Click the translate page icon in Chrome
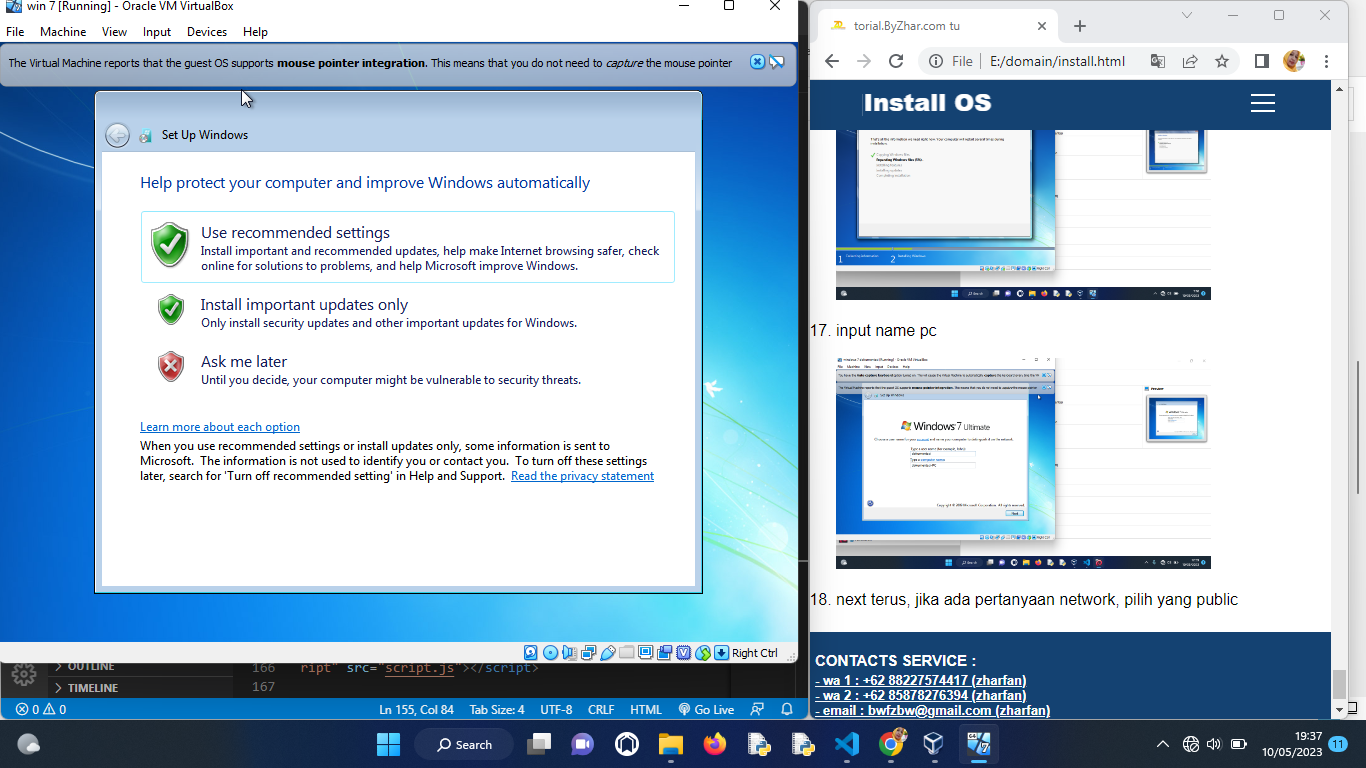Image resolution: width=1366 pixels, height=768 pixels. point(1157,61)
